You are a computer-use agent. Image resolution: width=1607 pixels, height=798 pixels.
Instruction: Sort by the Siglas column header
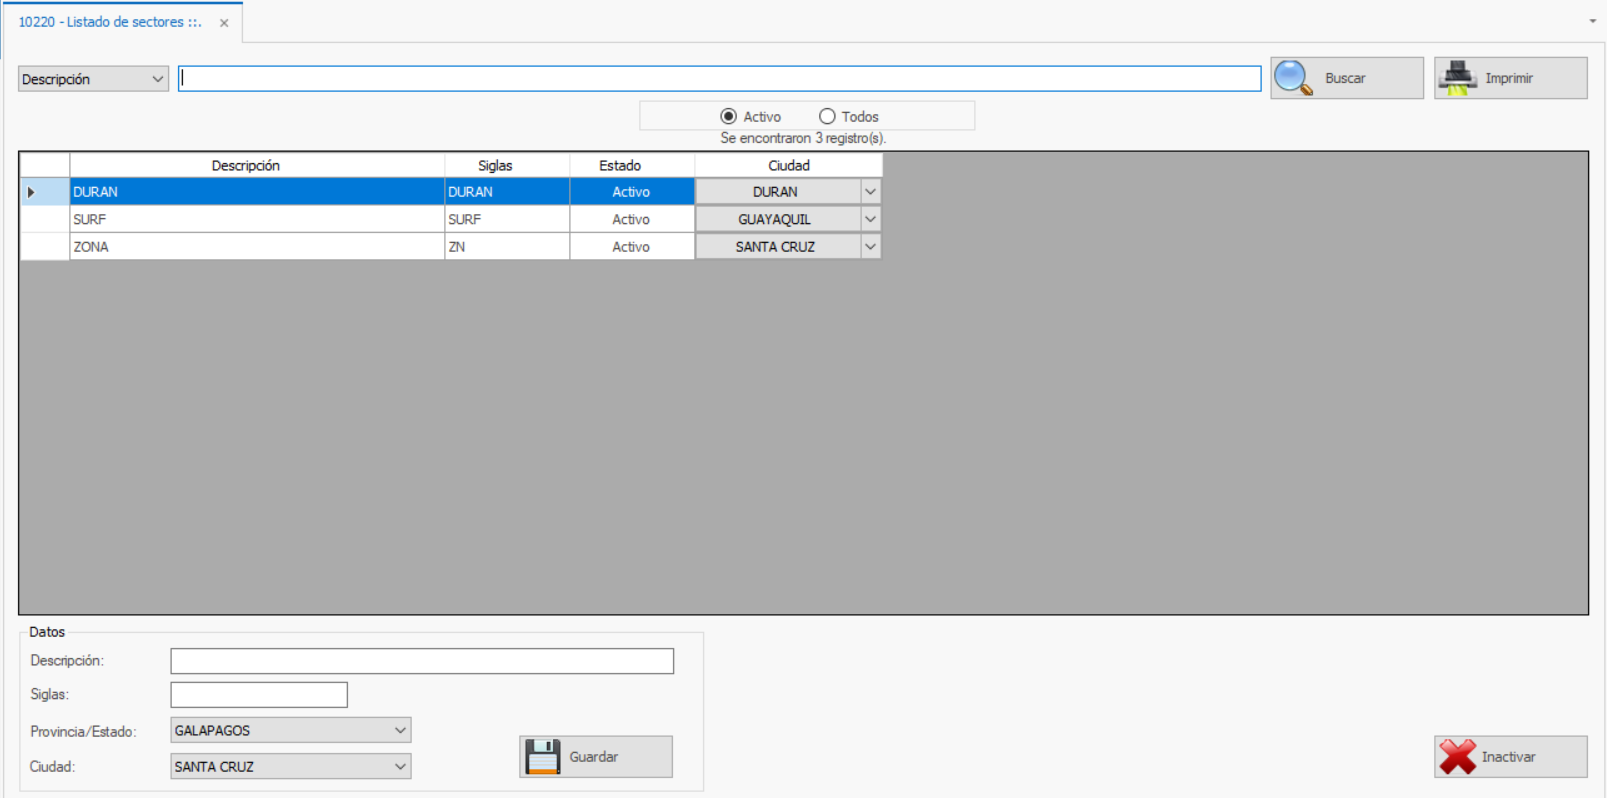point(495,166)
